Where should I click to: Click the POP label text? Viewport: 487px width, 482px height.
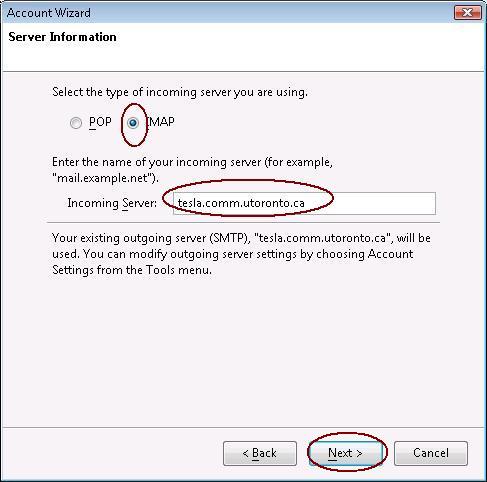pos(100,122)
